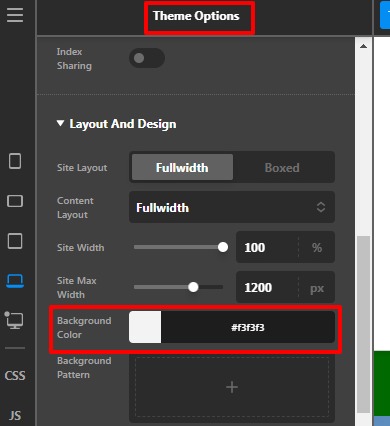
Task: Set Site Layout to Fullwidth
Action: click(x=182, y=167)
